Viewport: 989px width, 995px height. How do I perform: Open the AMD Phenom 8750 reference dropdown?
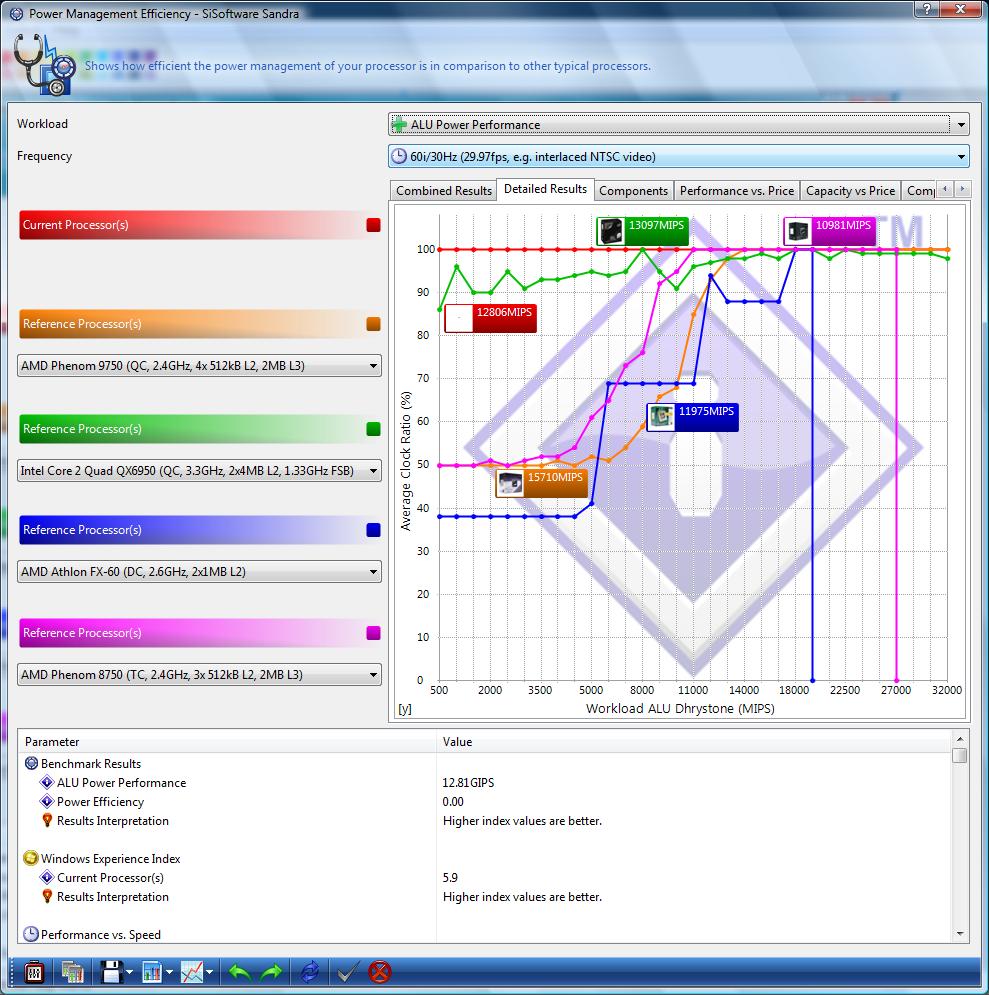199,675
